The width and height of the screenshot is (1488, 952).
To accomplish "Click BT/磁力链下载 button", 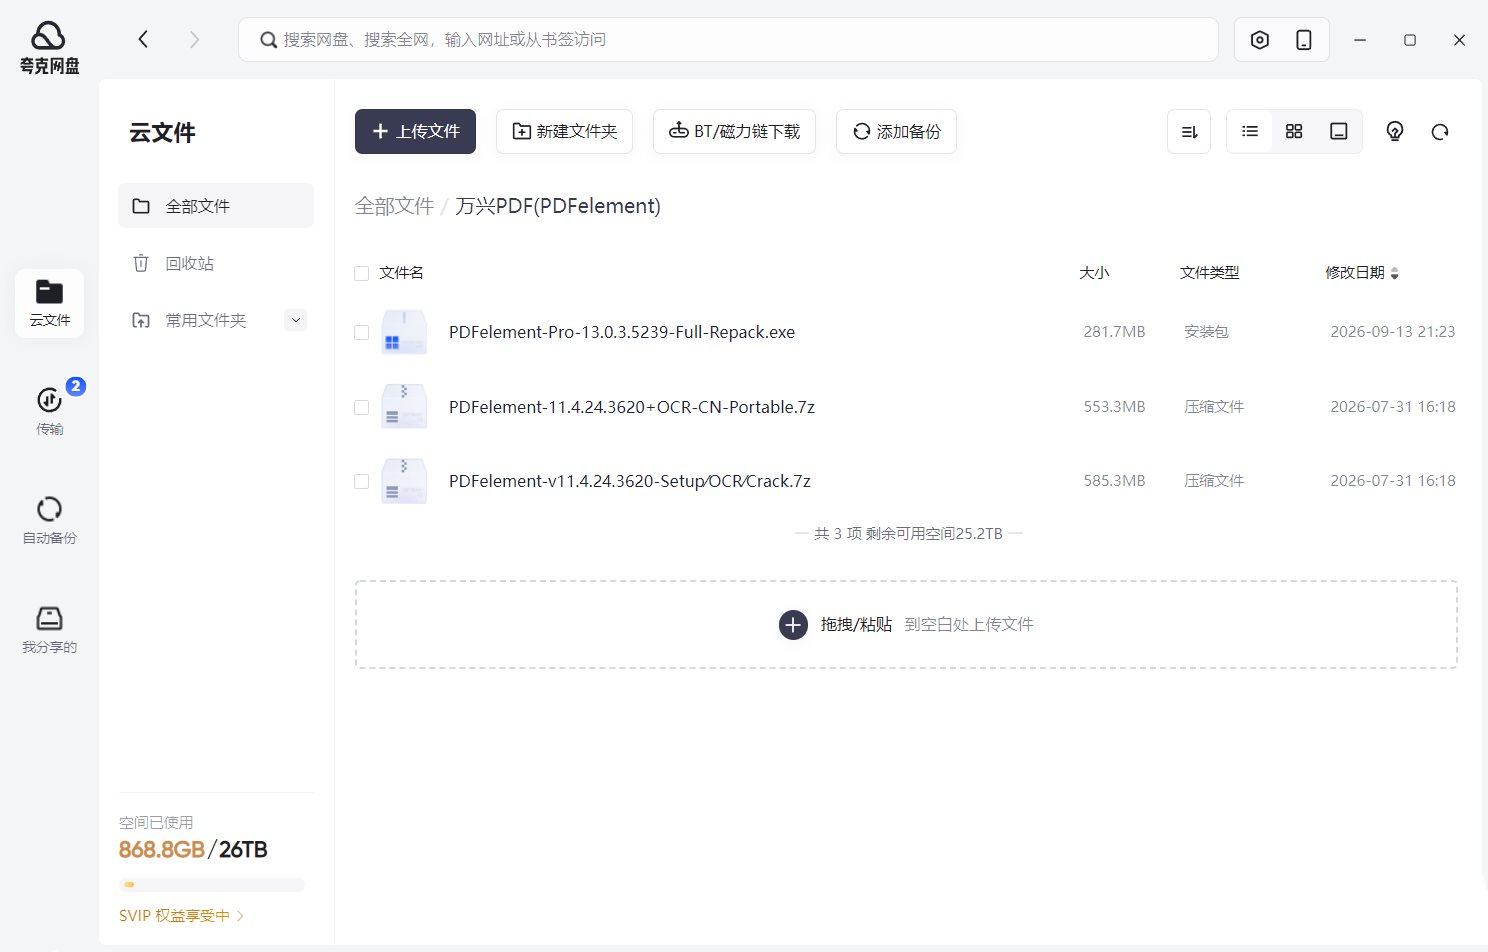I will click(x=734, y=131).
